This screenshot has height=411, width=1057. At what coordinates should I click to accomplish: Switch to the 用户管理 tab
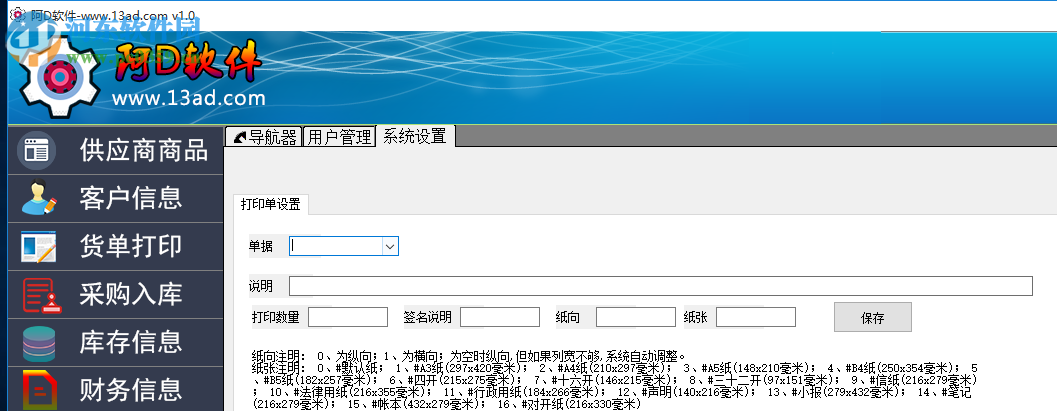point(339,137)
